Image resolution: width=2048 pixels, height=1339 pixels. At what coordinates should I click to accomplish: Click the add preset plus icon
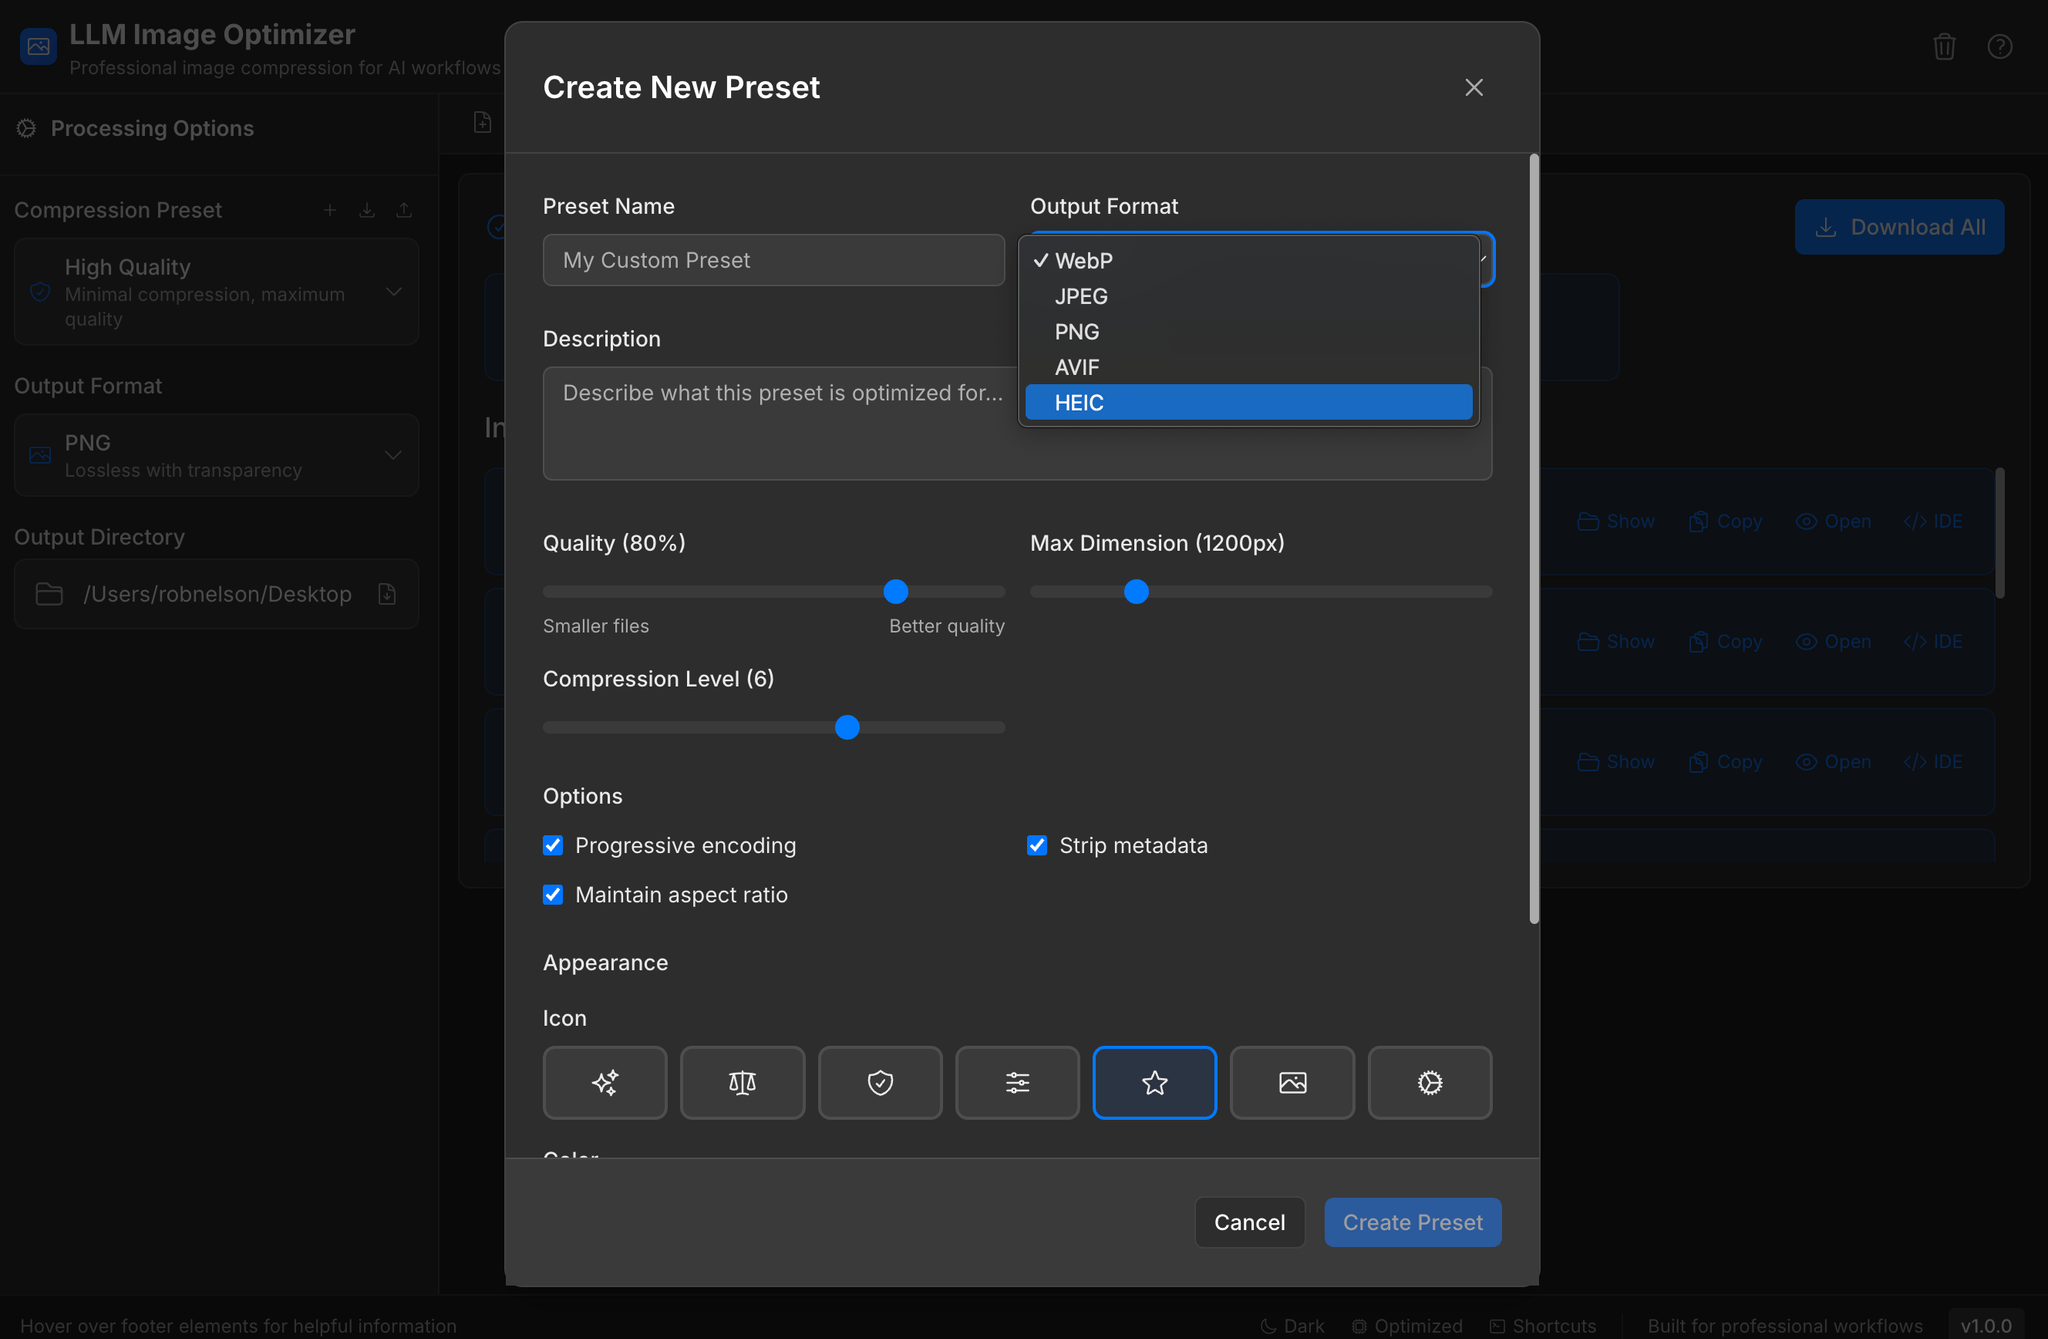[330, 210]
